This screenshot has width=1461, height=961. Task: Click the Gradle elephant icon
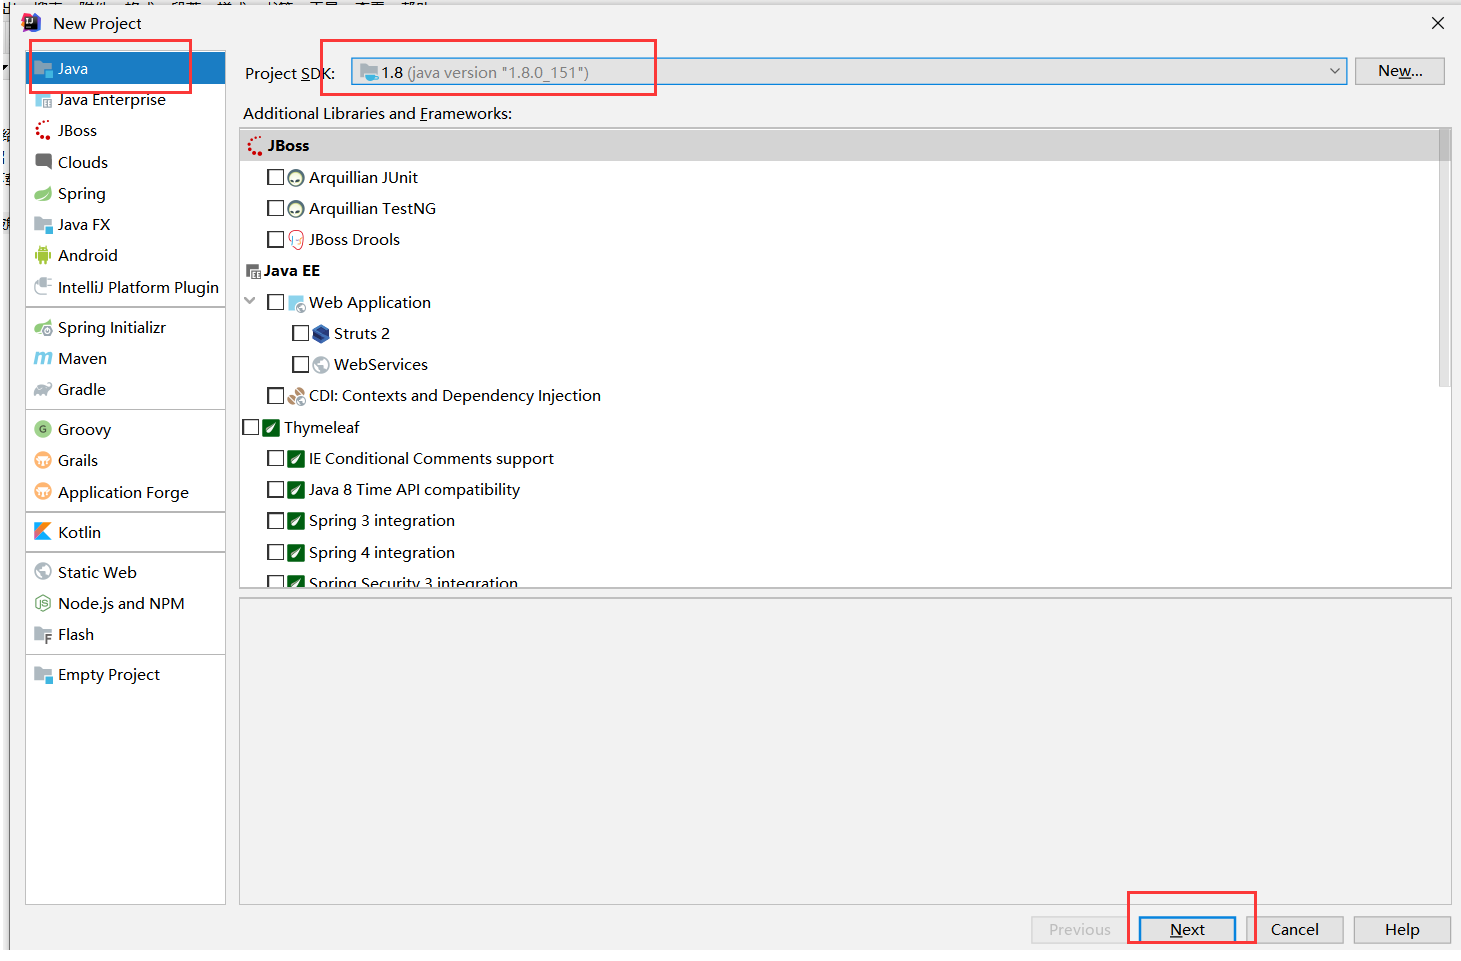click(x=43, y=390)
